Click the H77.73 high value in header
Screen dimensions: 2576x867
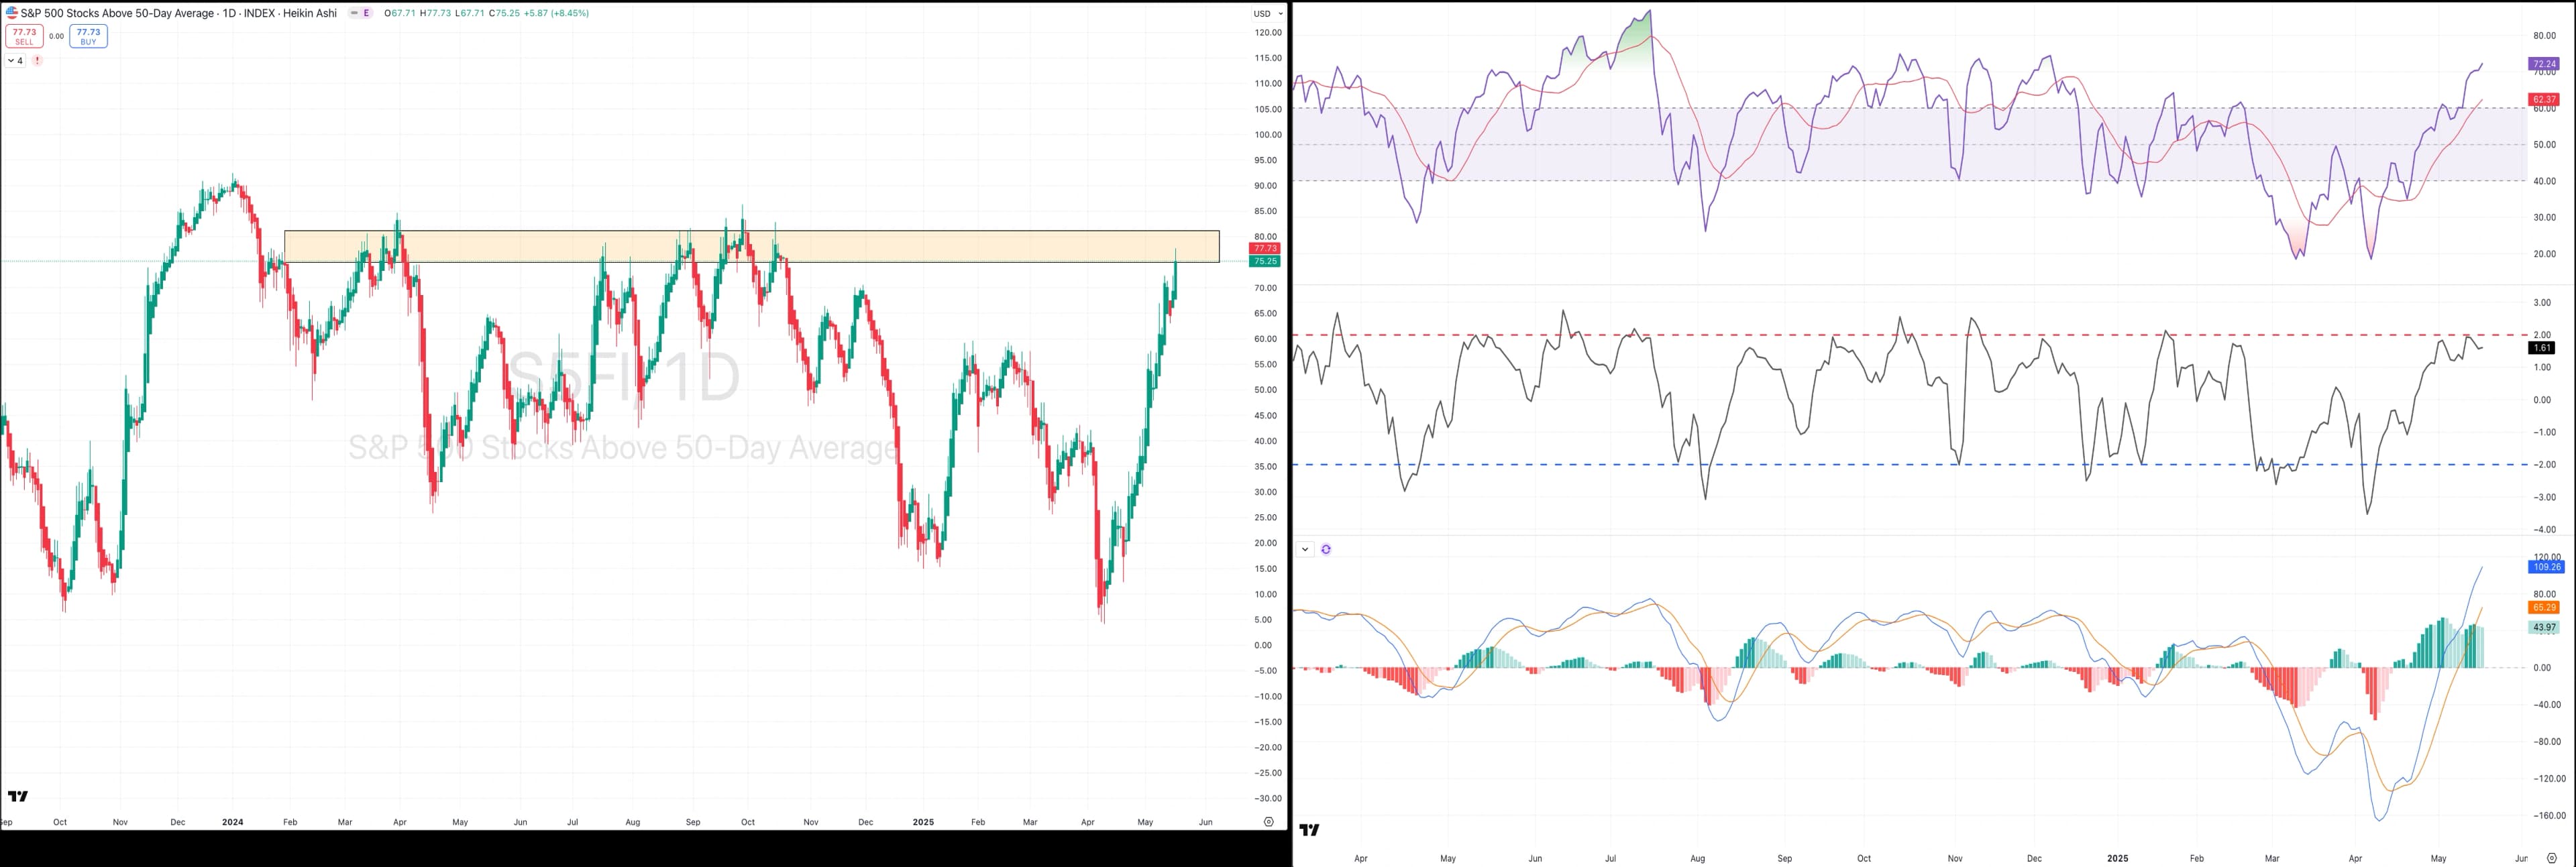[436, 13]
